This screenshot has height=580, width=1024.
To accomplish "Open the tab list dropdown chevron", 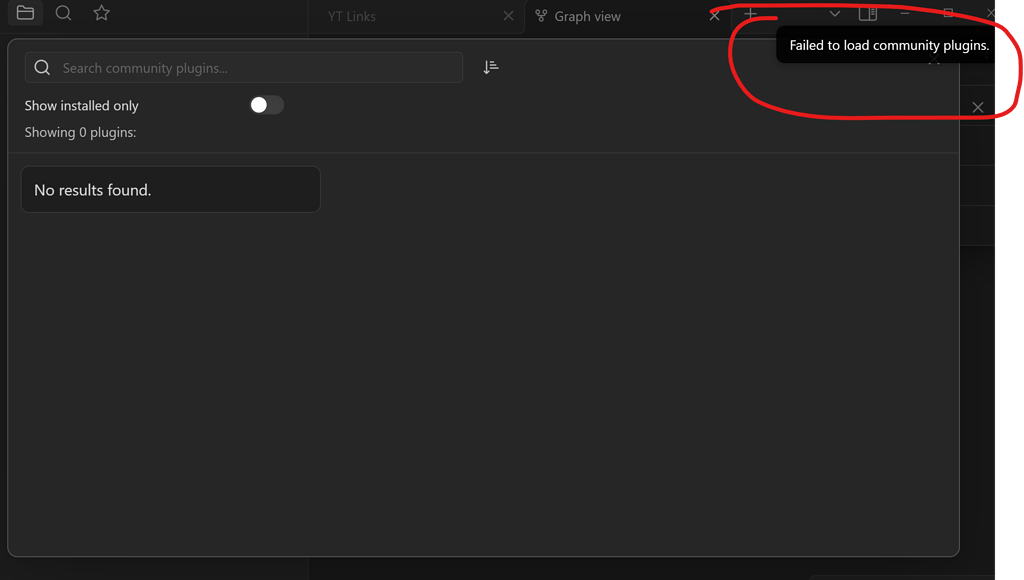I will [x=834, y=14].
